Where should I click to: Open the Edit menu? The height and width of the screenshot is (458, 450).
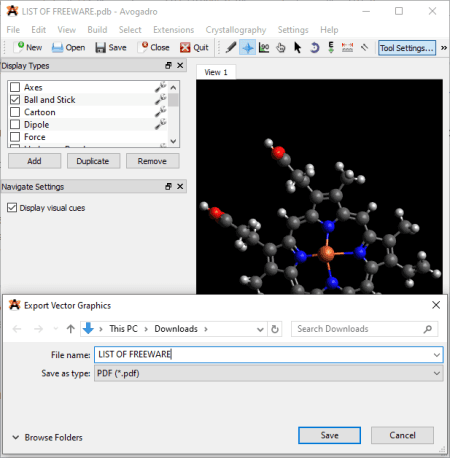click(x=39, y=30)
